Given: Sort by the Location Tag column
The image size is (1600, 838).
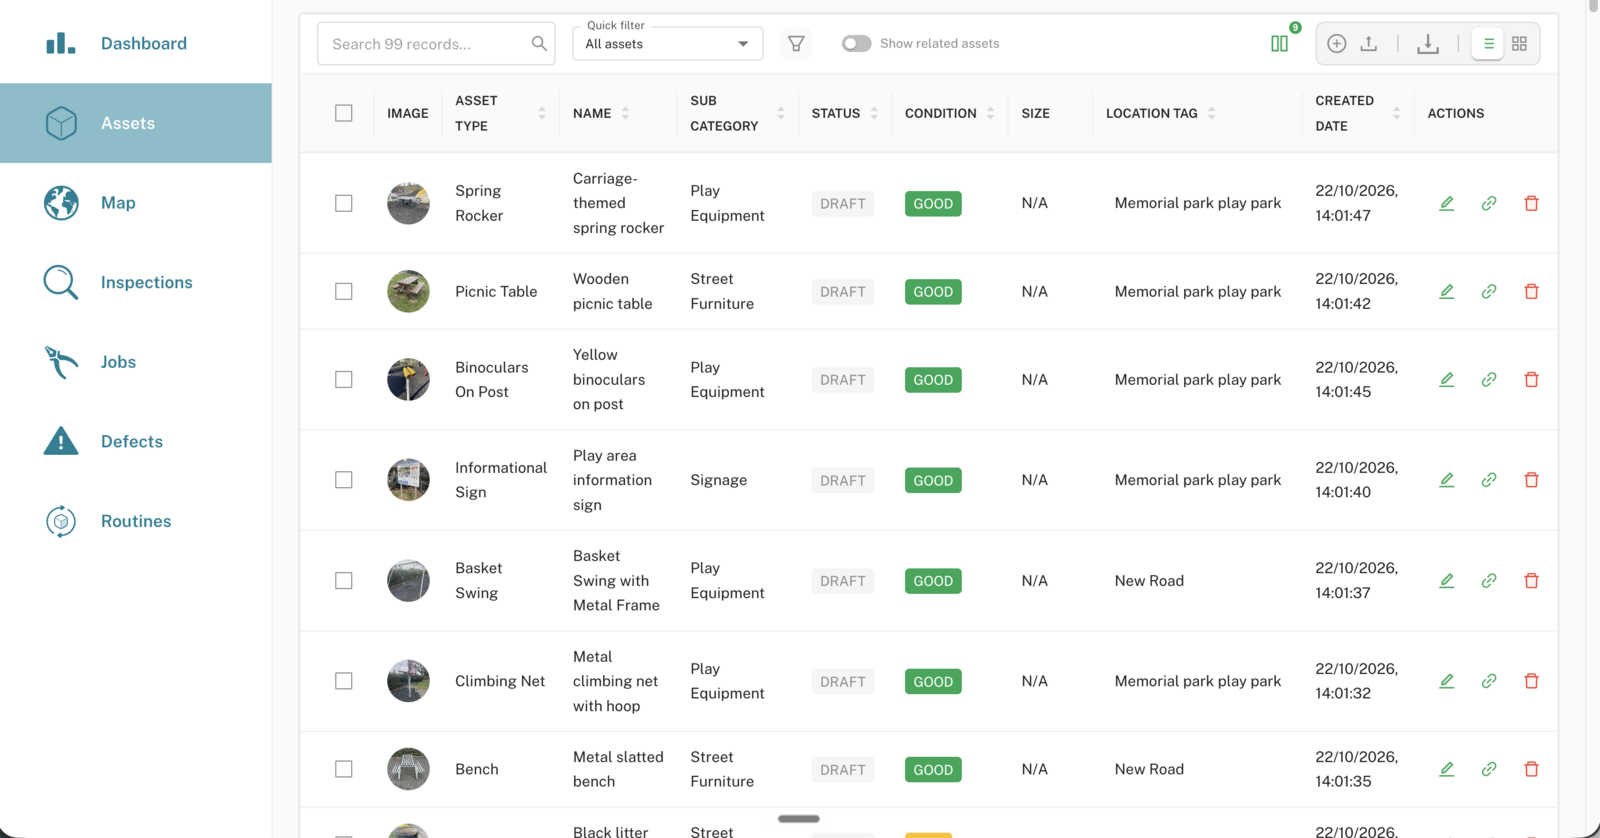Looking at the screenshot, I should pyautogui.click(x=1211, y=113).
